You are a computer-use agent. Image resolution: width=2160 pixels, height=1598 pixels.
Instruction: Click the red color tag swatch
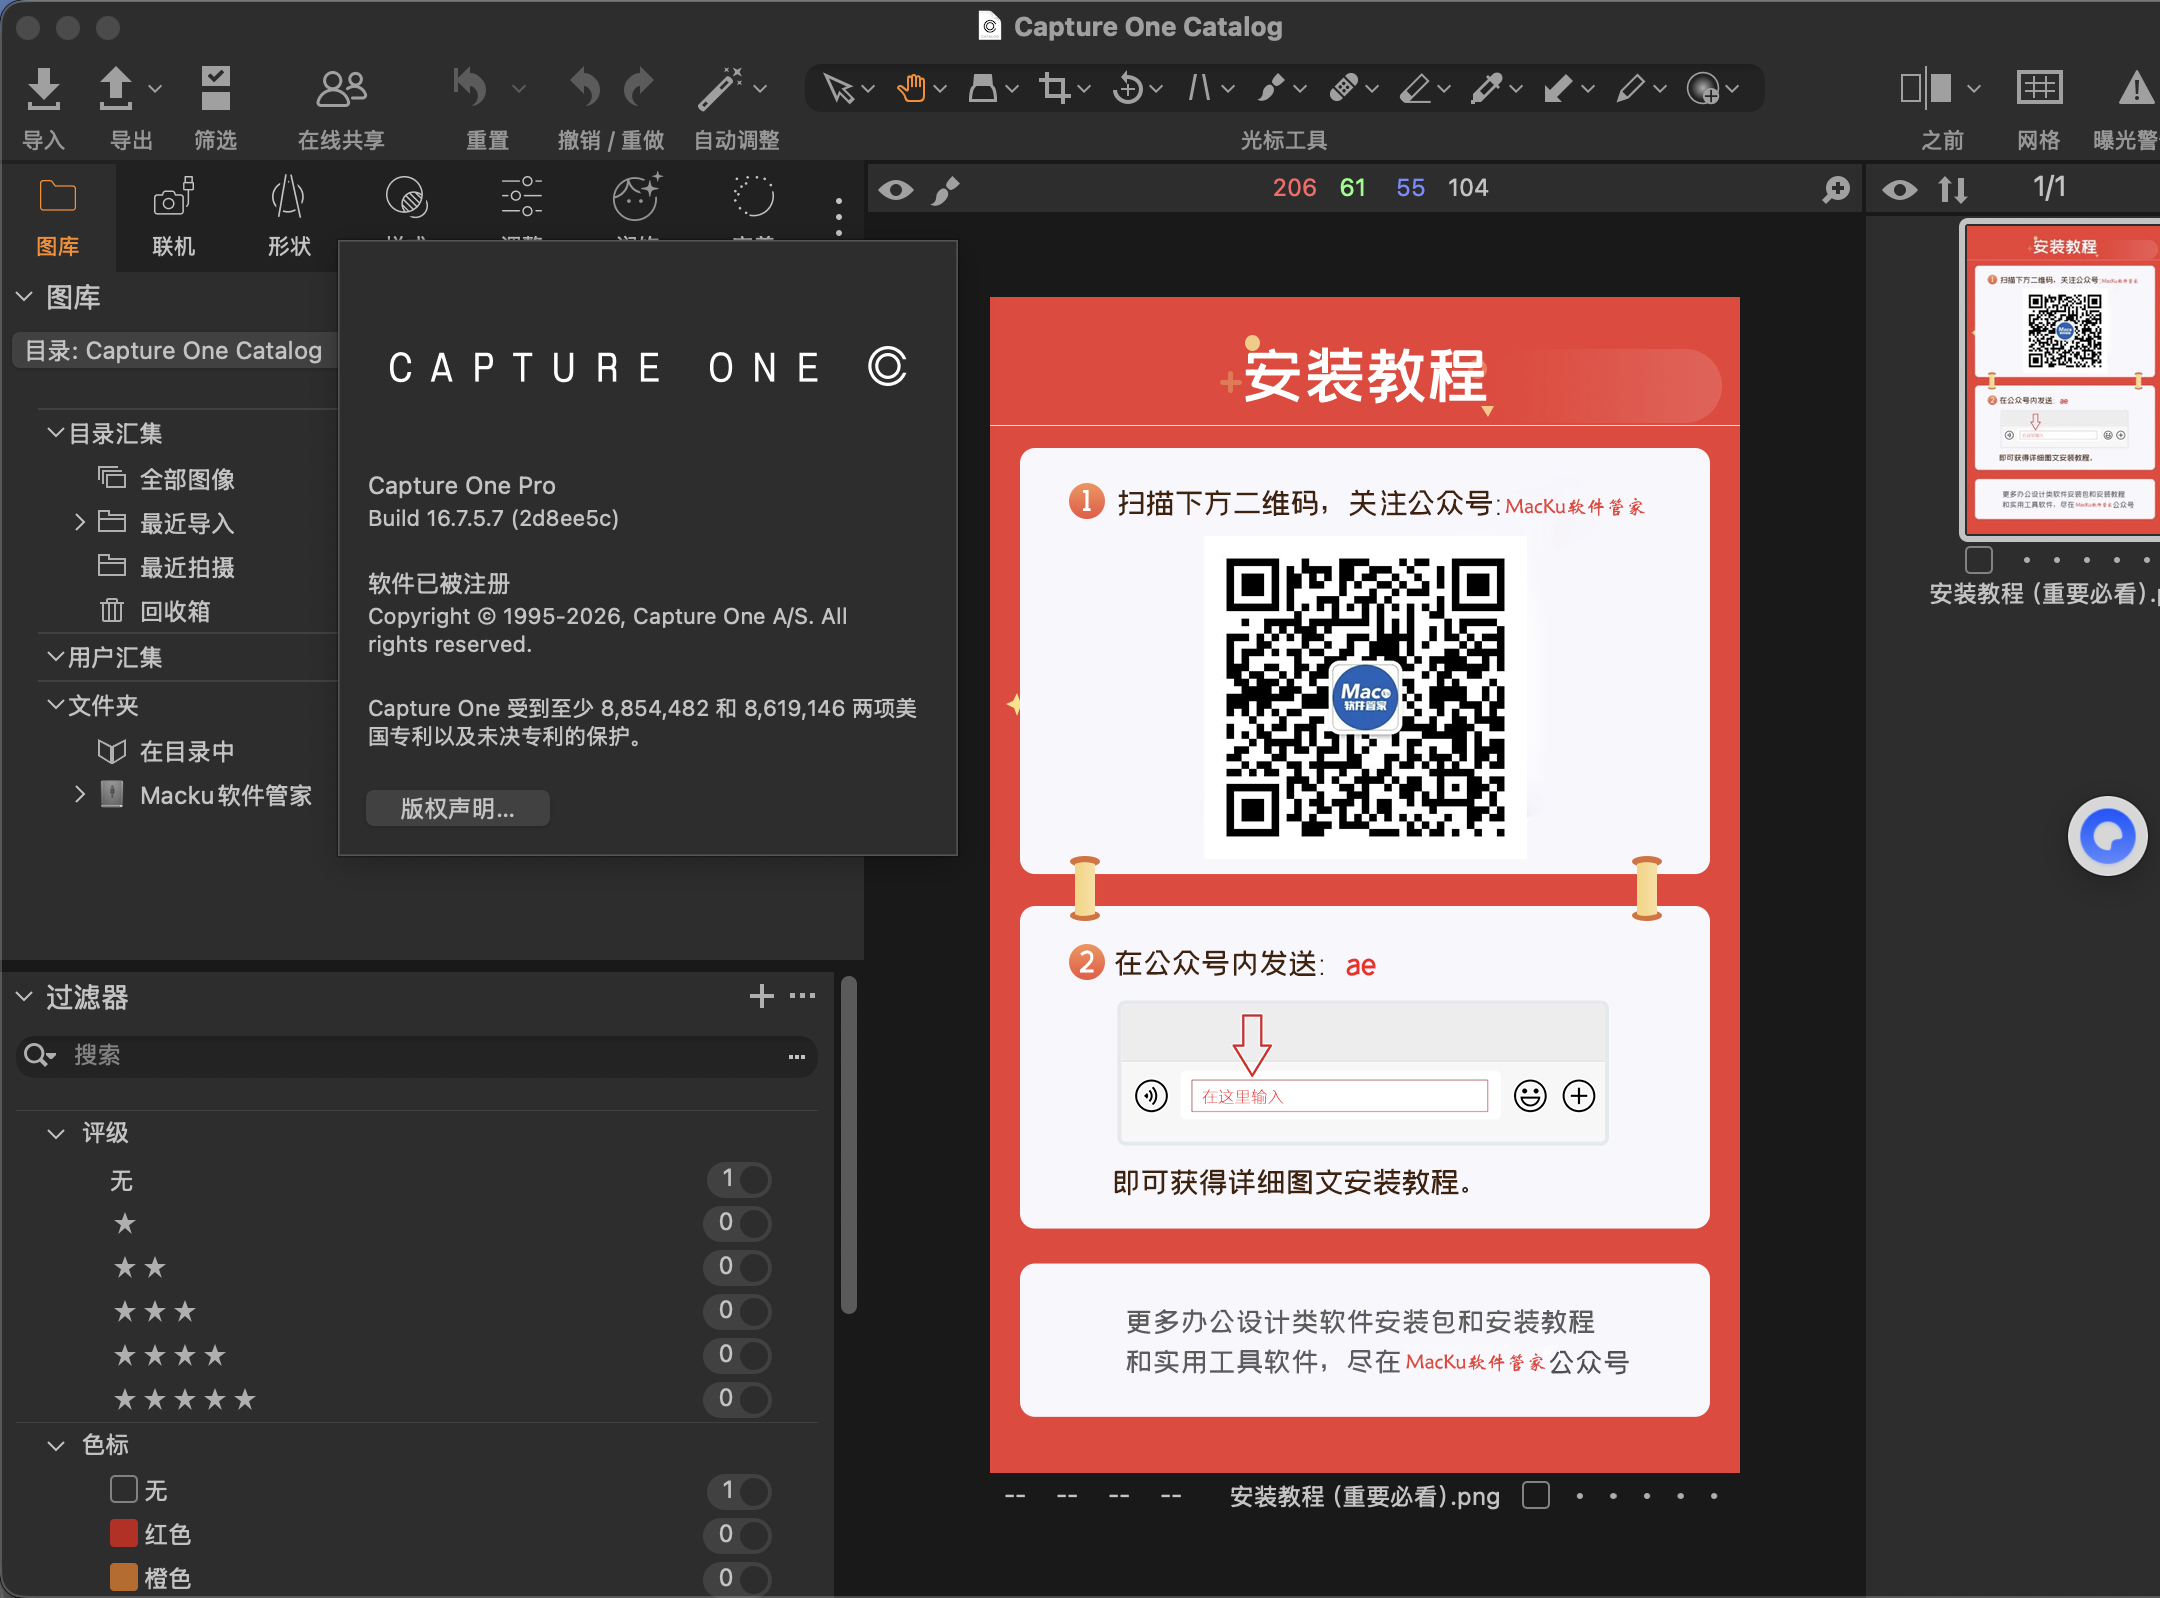124,1533
